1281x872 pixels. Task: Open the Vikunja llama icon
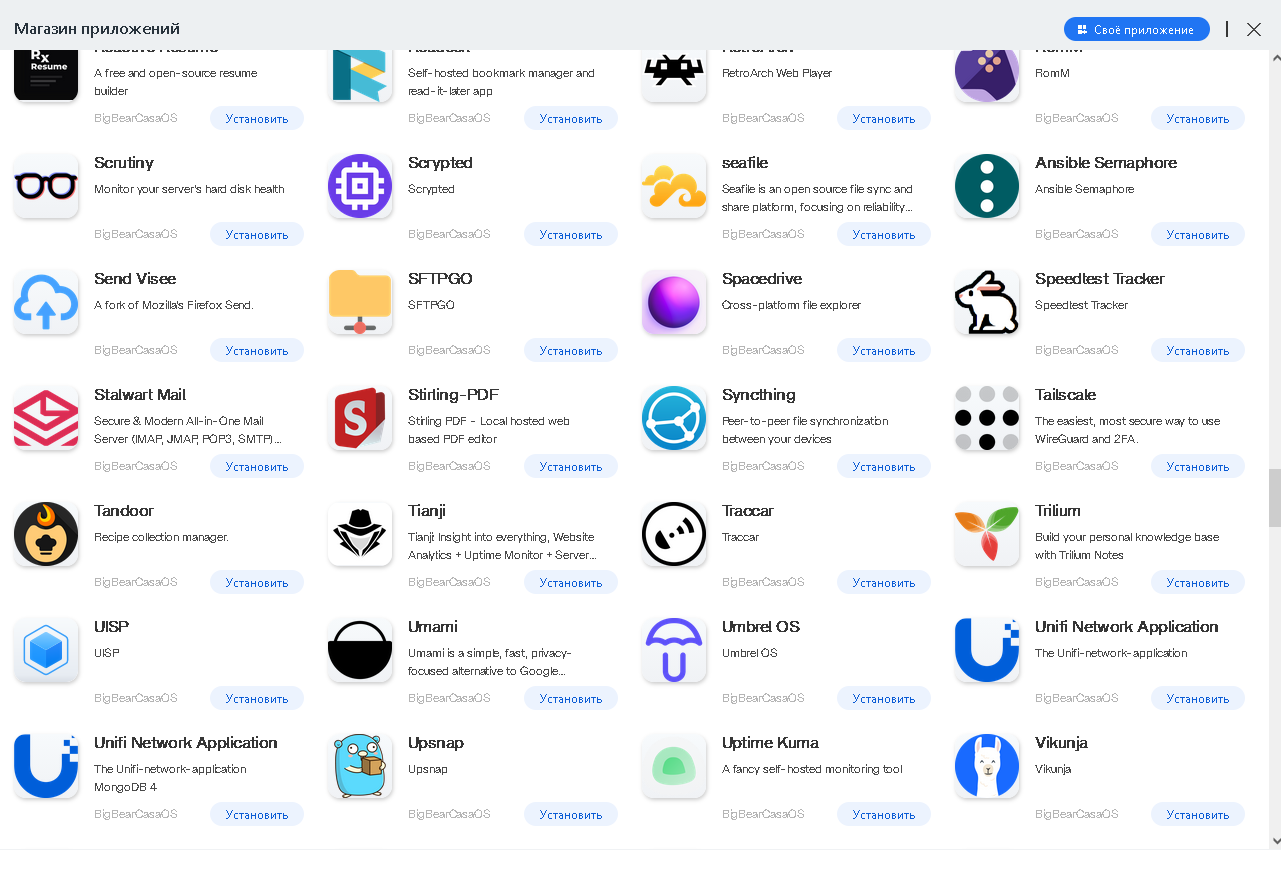(987, 766)
